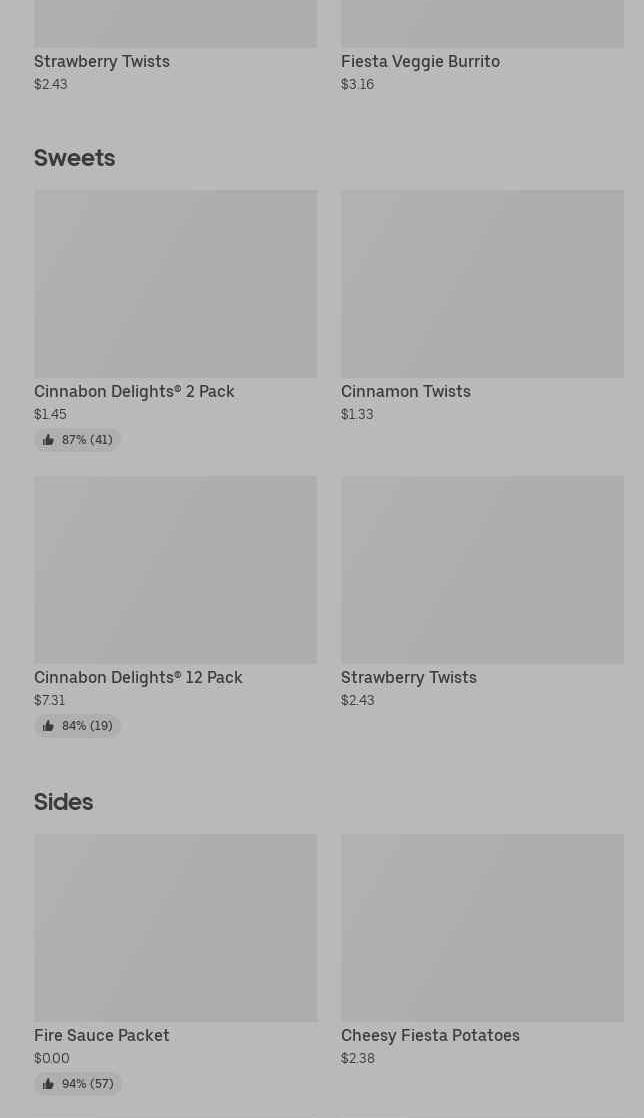Click the 84% (19) rating badge

coord(77,726)
